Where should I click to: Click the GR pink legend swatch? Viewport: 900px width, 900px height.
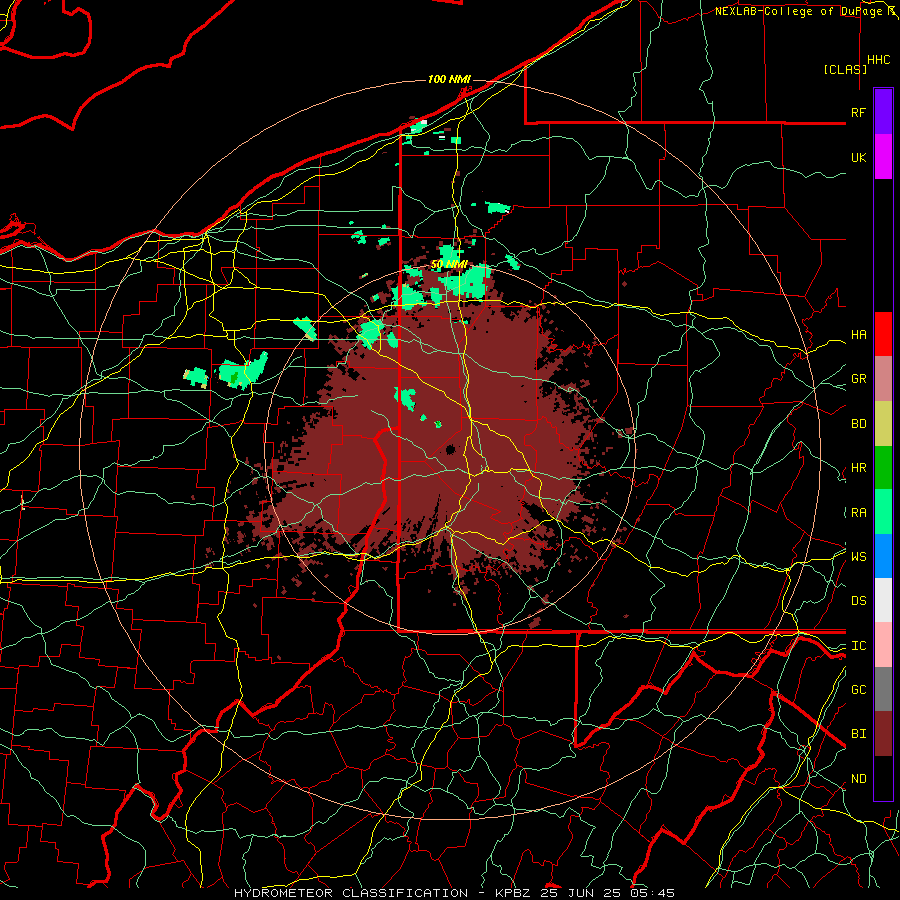point(883,379)
